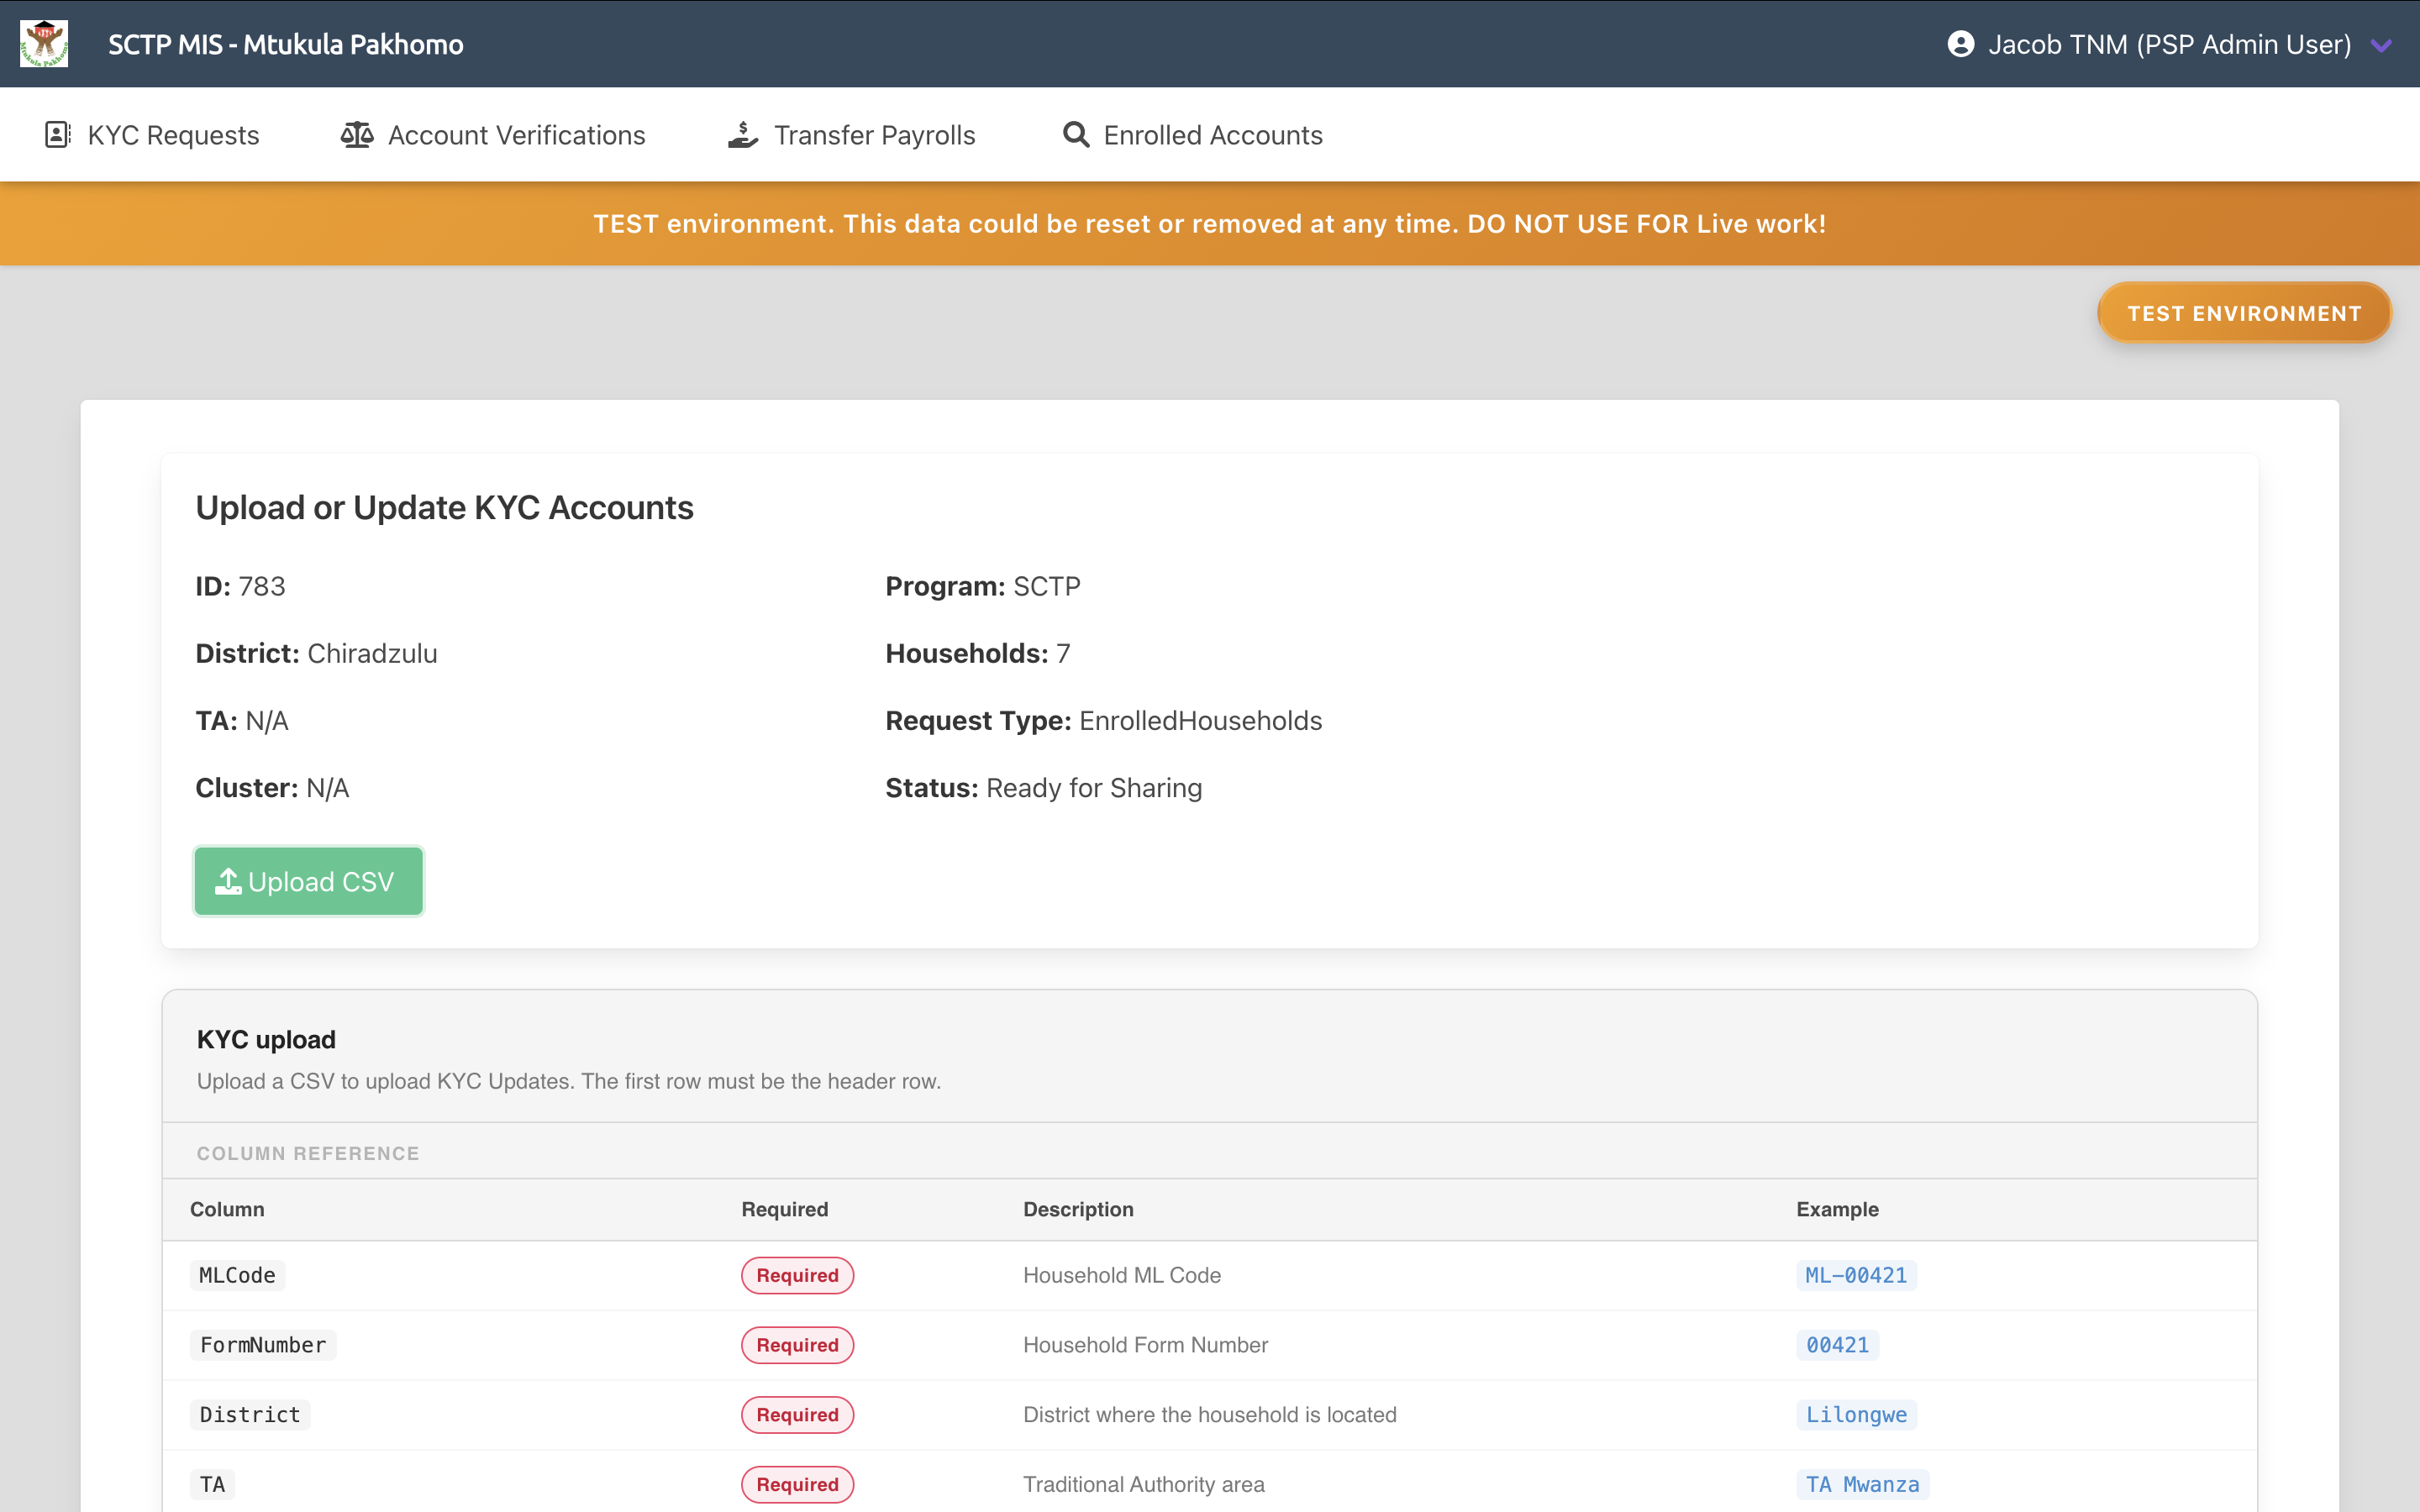Viewport: 2420px width, 1512px height.
Task: Open Jacob TNM (PSP Admin User) menu
Action: 2169,44
